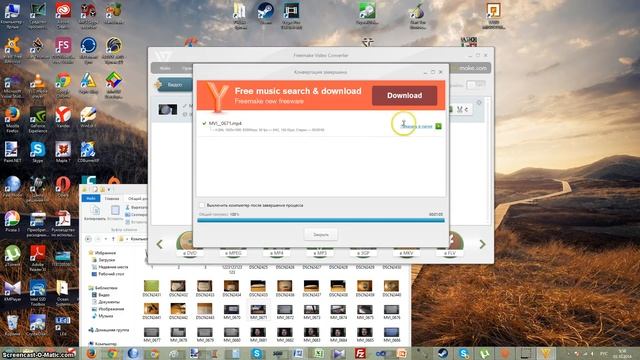The height and width of the screenshot is (360, 640).
Task: Choose the 'в MKV' output format
Action: pyautogui.click(x=406, y=253)
